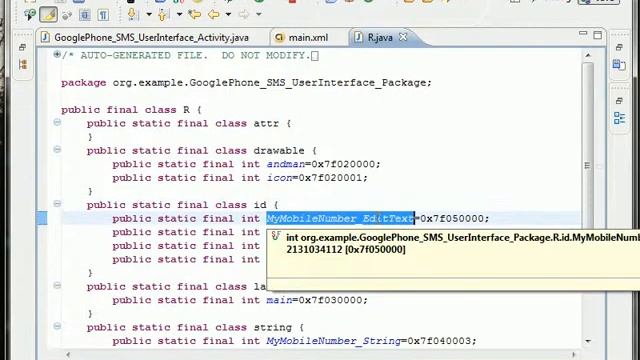Open the minimized view in left sidebar

click(x=23, y=64)
